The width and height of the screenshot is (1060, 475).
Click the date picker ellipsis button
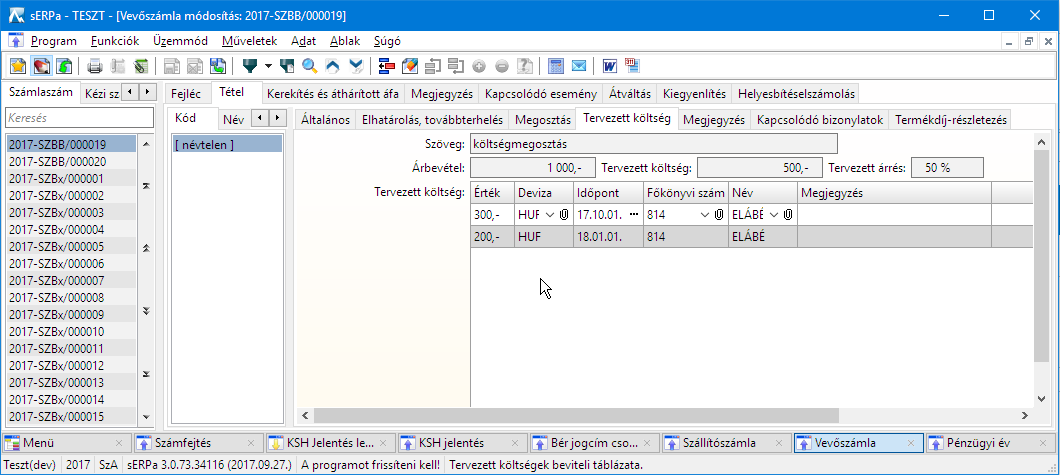coord(633,215)
